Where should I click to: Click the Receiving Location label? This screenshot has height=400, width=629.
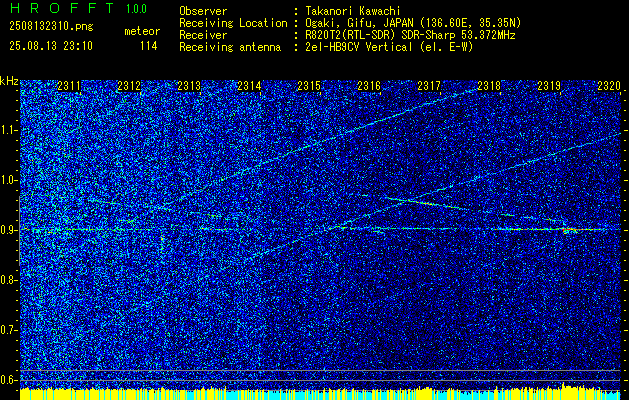233,23
